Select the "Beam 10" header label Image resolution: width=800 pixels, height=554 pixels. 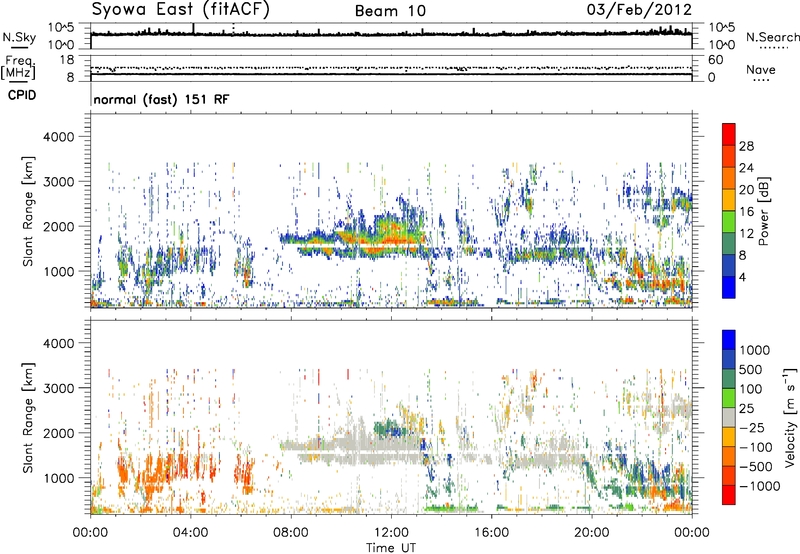pyautogui.click(x=390, y=11)
